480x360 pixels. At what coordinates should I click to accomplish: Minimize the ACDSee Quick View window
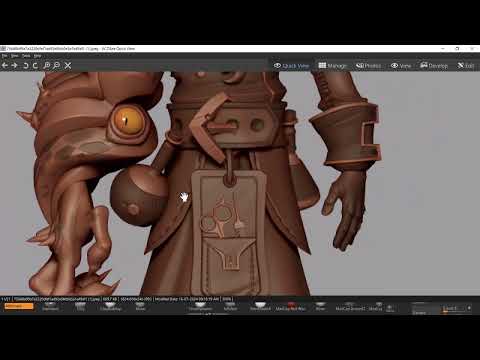tap(443, 49)
